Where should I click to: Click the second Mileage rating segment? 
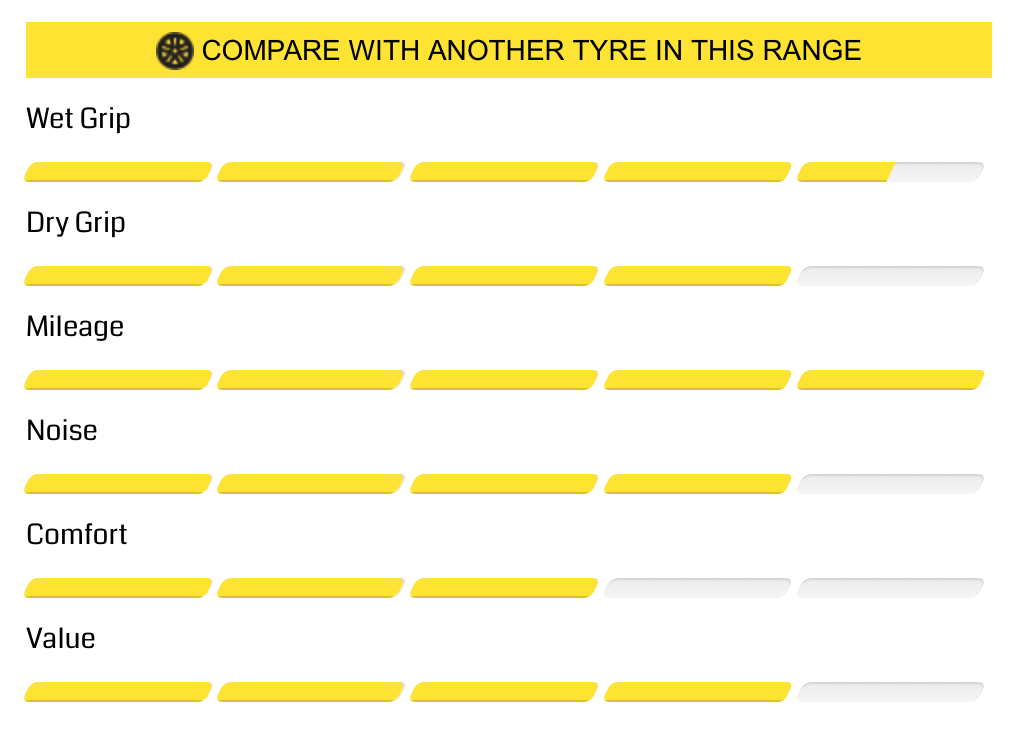pyautogui.click(x=311, y=380)
